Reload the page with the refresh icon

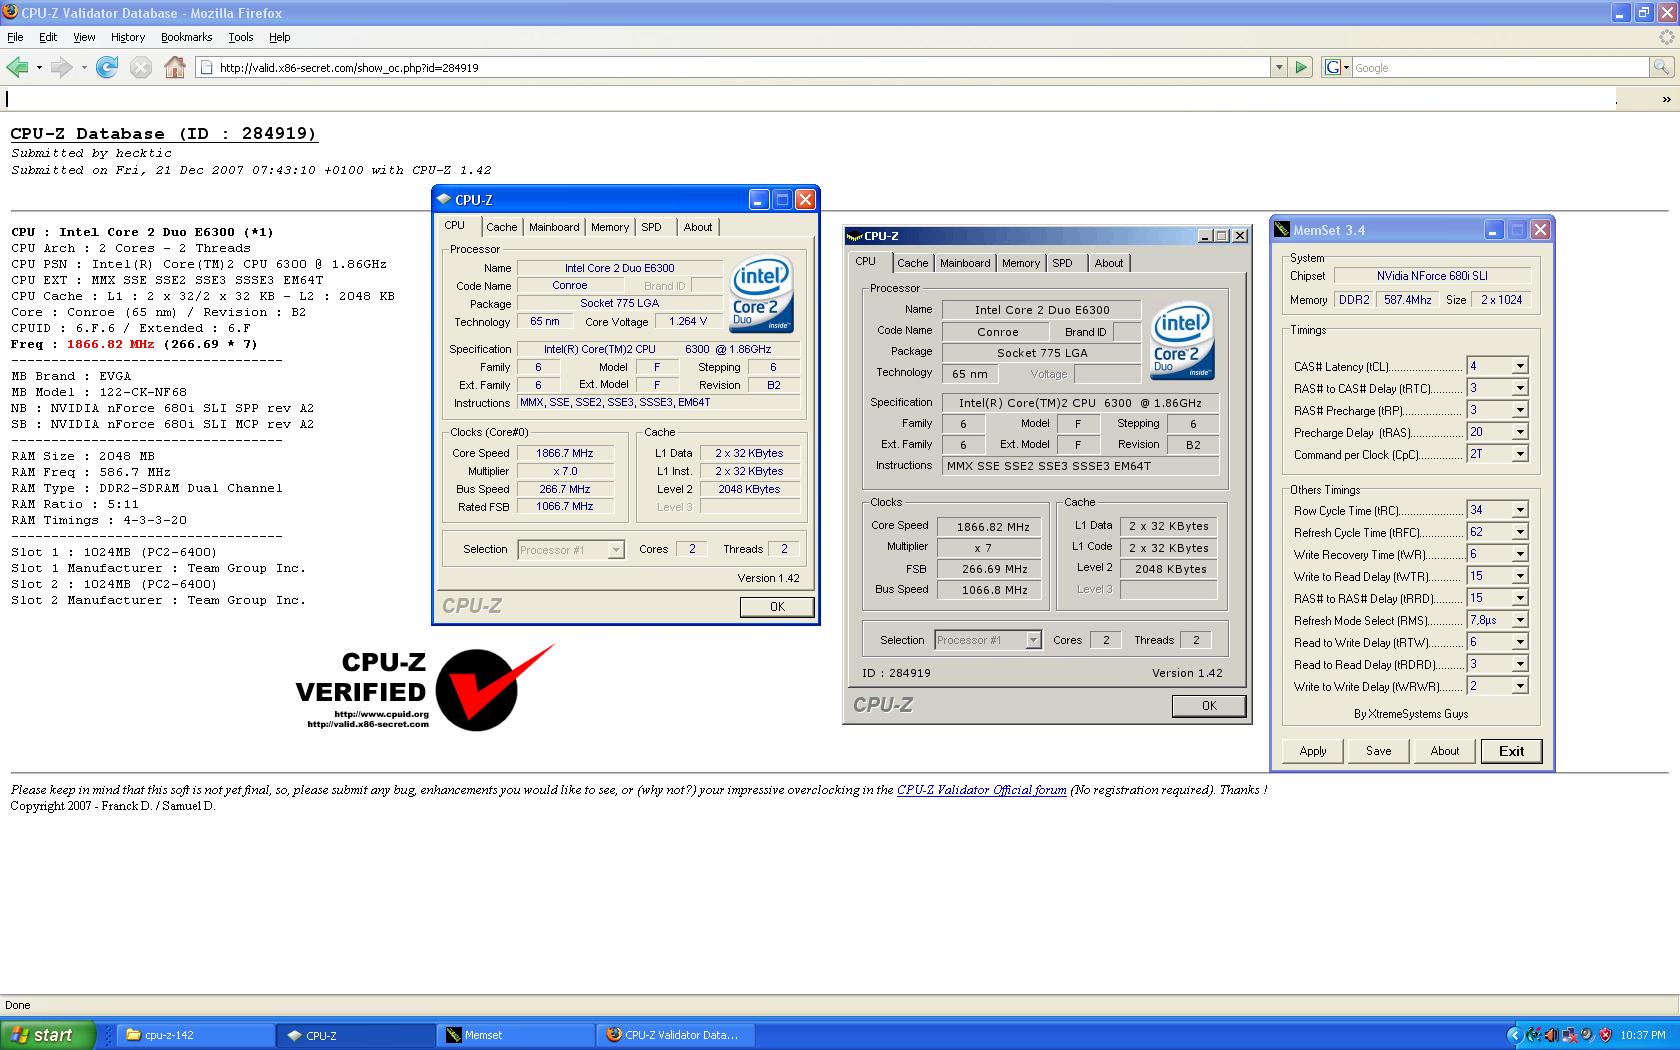point(107,67)
